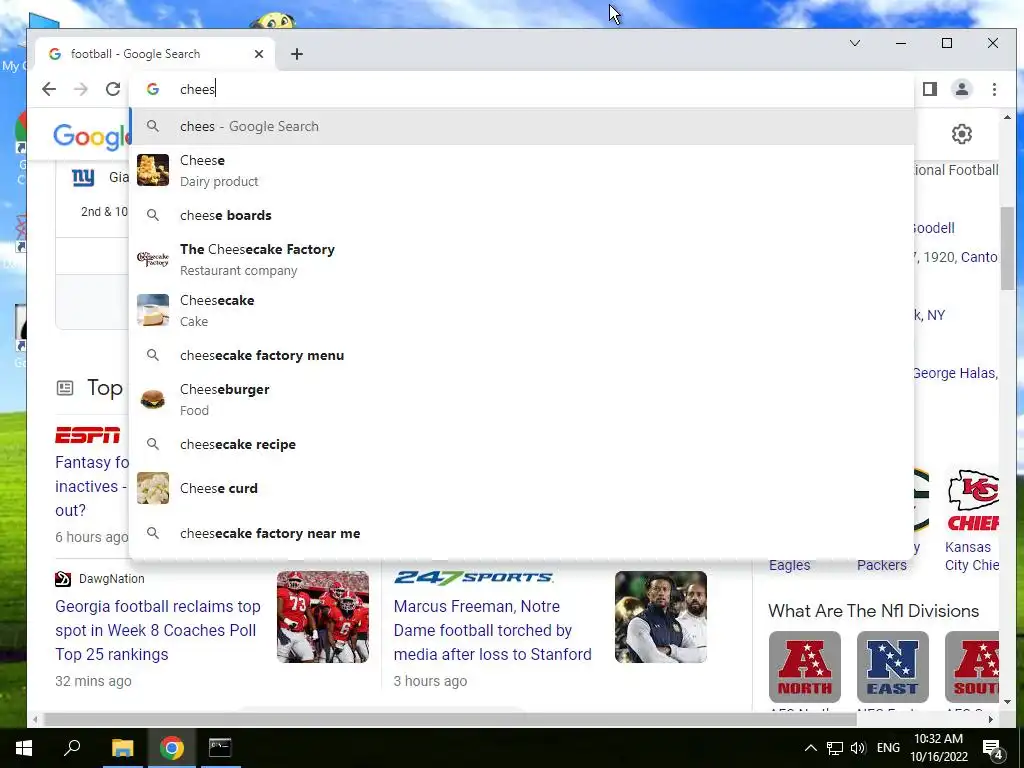Show hidden system tray icons chevron

click(x=810, y=748)
